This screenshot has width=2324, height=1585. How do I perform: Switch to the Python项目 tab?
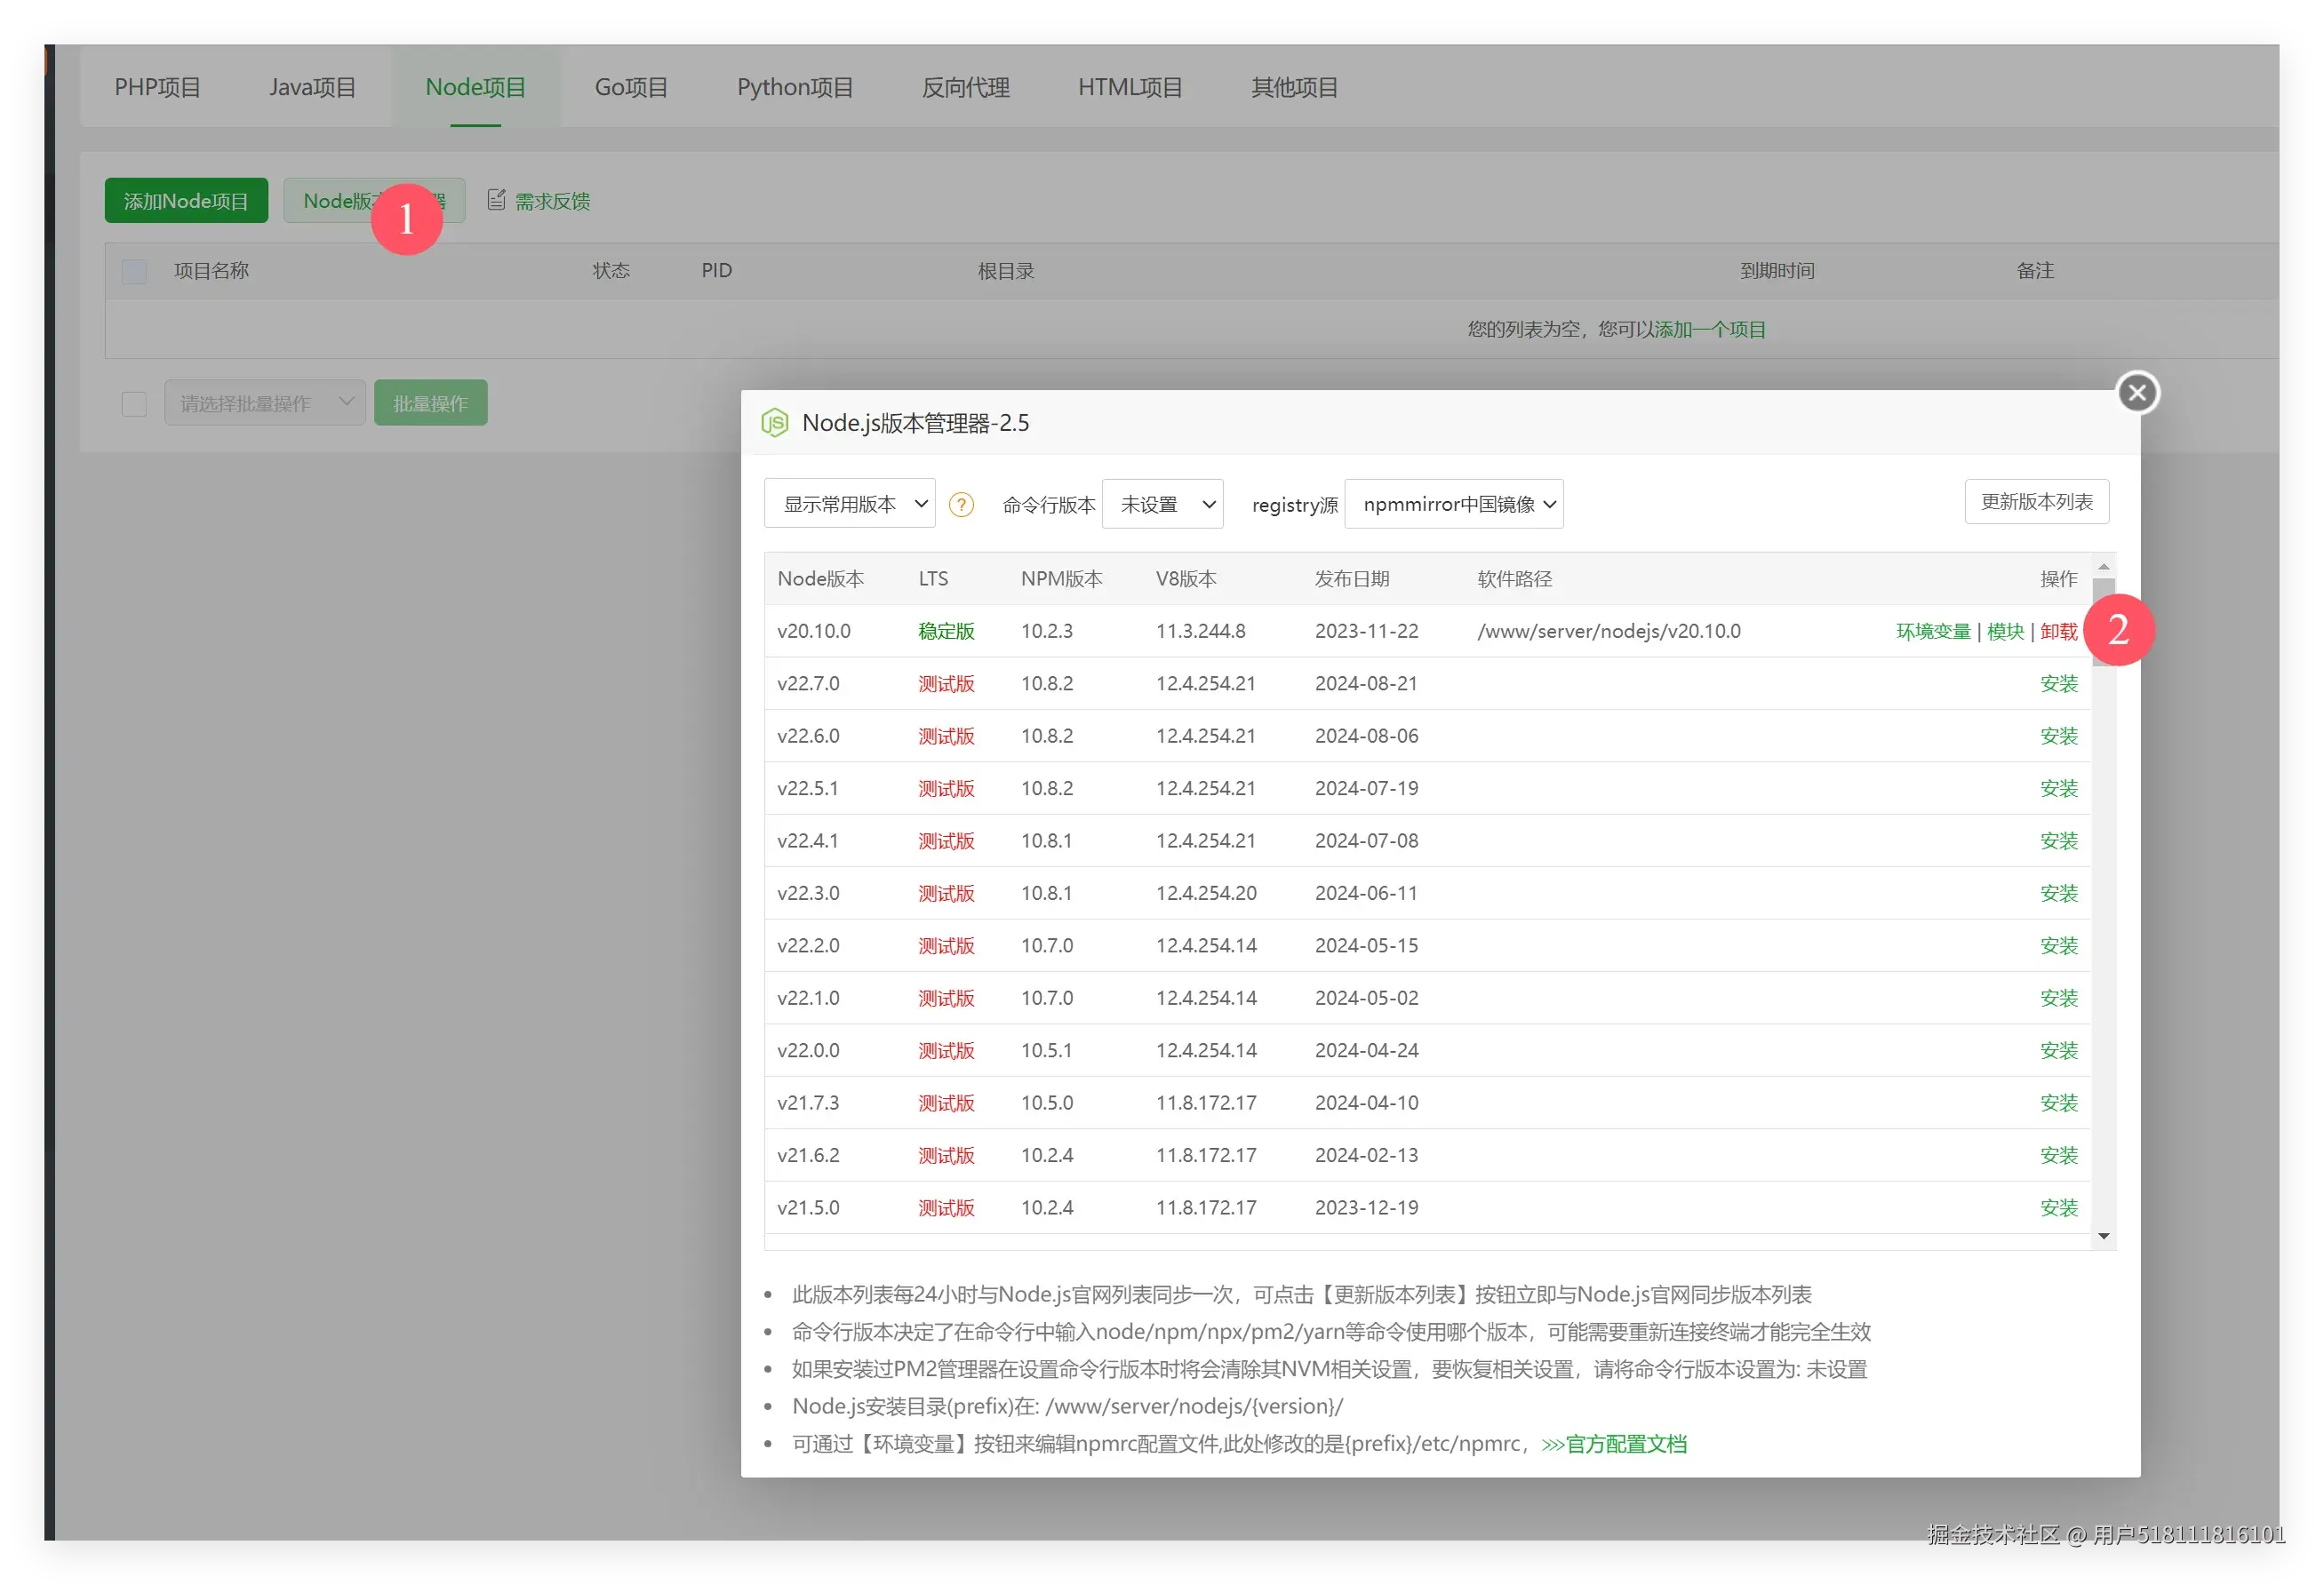[795, 87]
